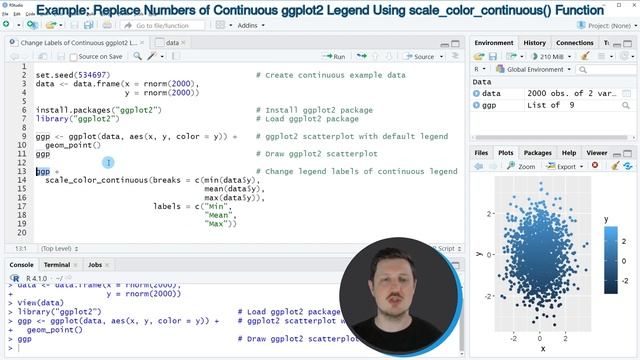This screenshot has height=360, width=640.
Task: Open R language selector dropdown
Action: (x=480, y=69)
